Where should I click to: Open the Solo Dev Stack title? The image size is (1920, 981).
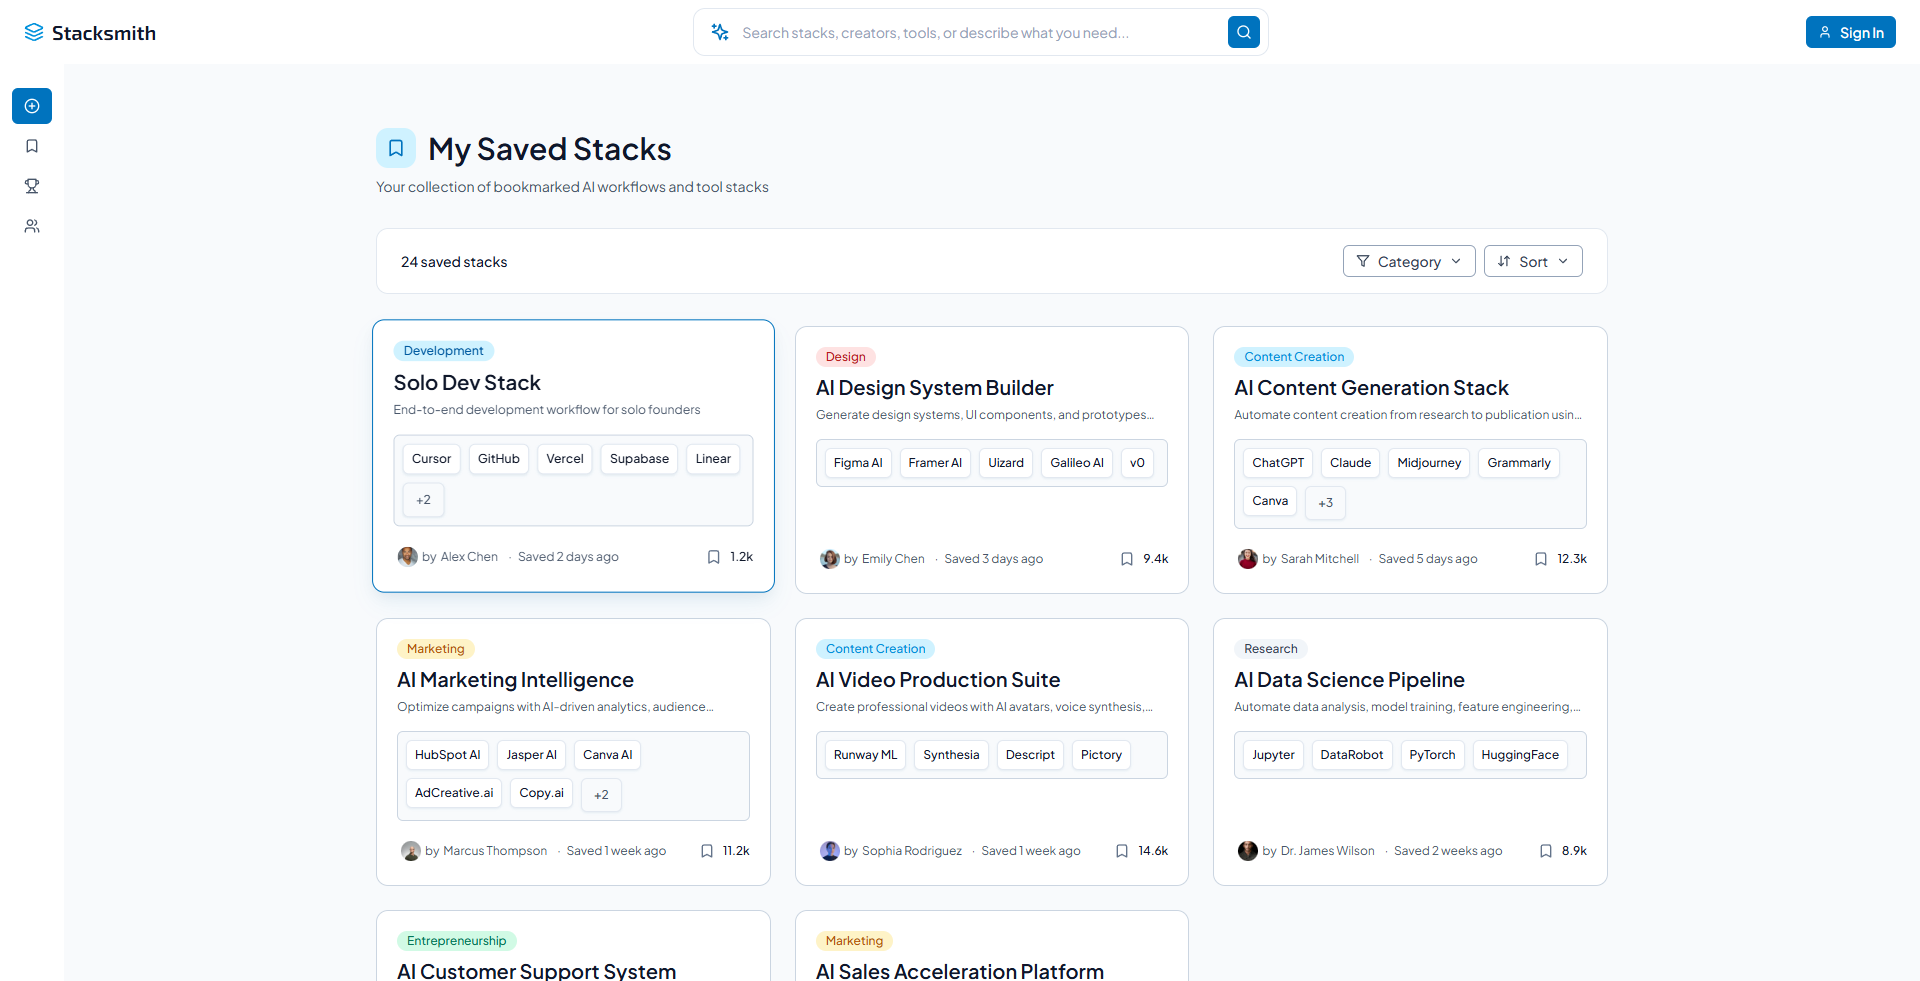467,383
